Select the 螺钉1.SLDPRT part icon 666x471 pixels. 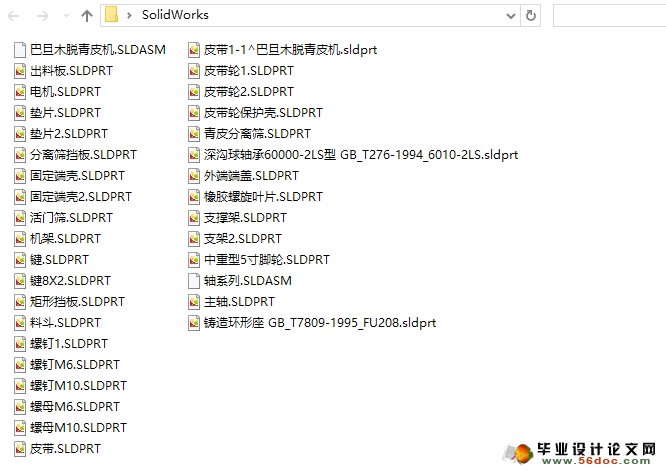point(20,344)
